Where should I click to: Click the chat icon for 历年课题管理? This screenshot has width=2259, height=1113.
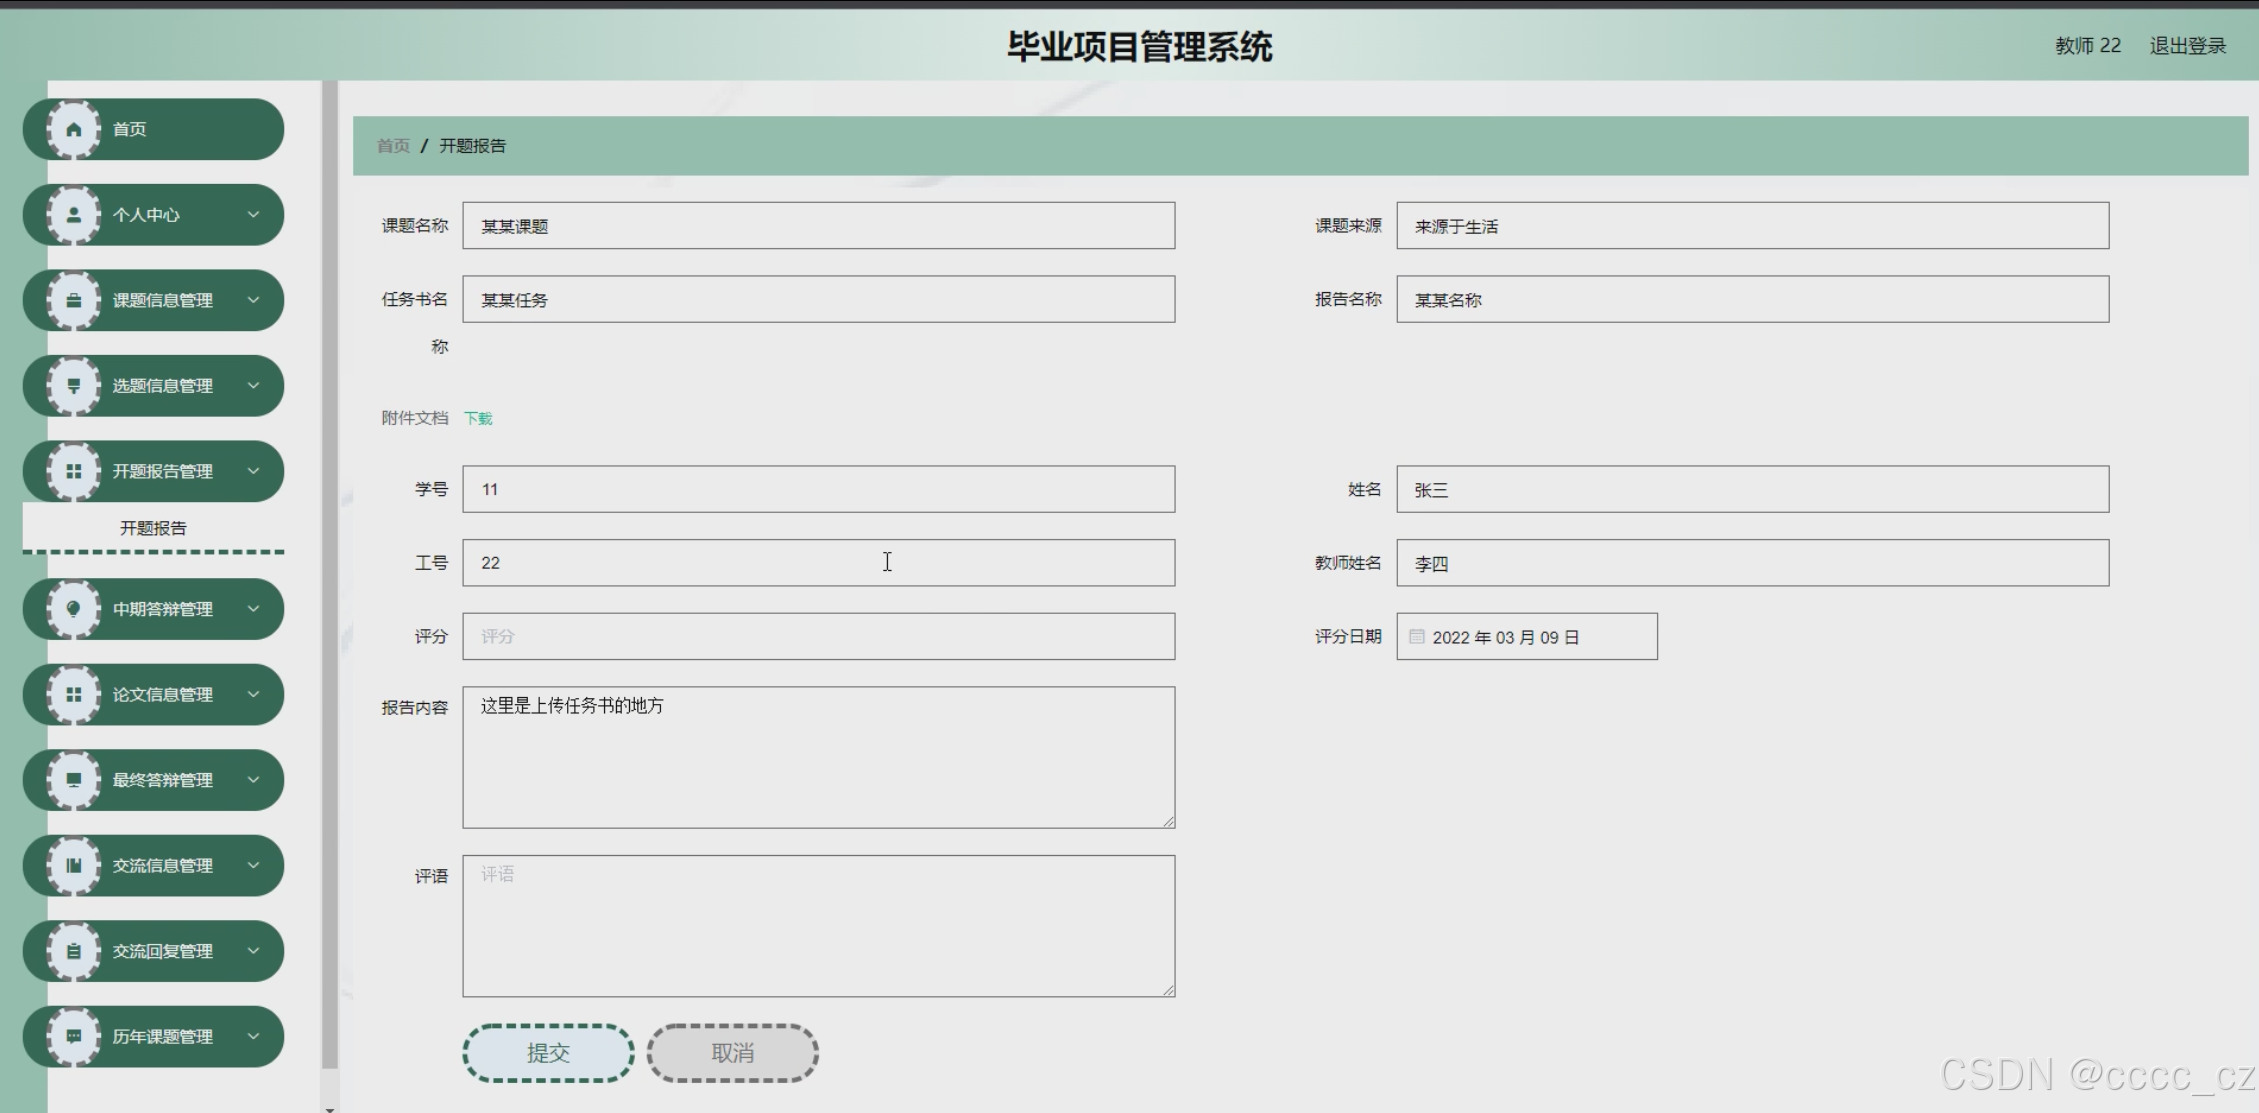coord(74,1036)
